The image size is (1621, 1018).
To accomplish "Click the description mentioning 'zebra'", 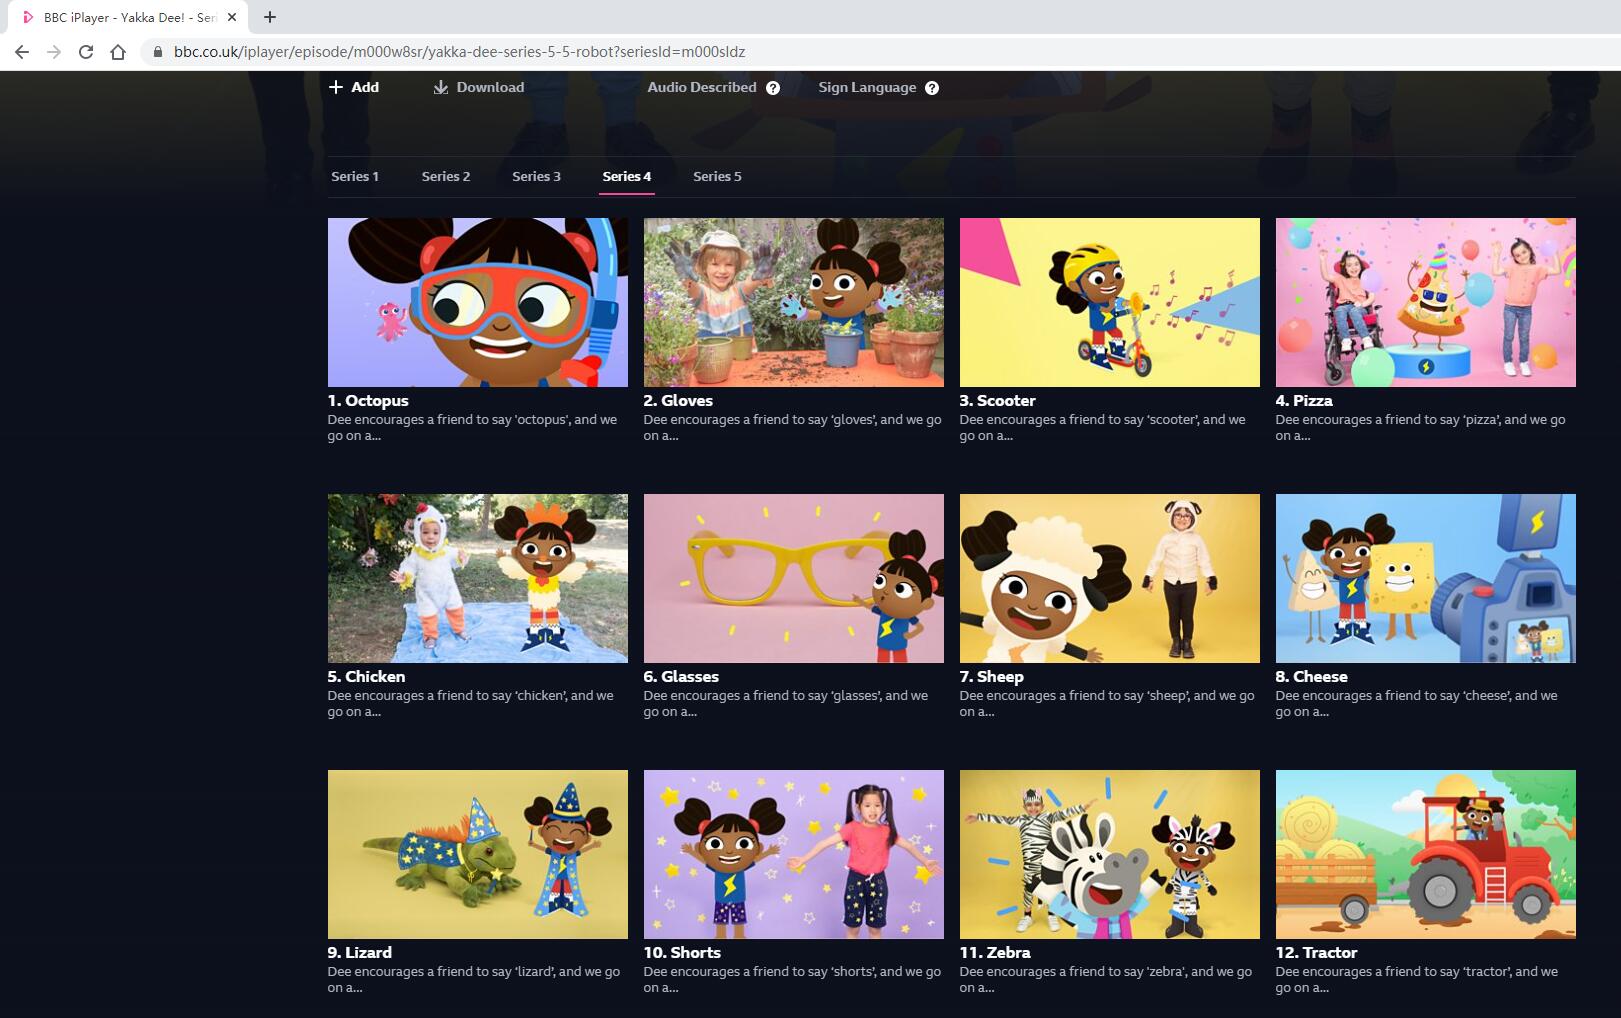I will click(1106, 979).
